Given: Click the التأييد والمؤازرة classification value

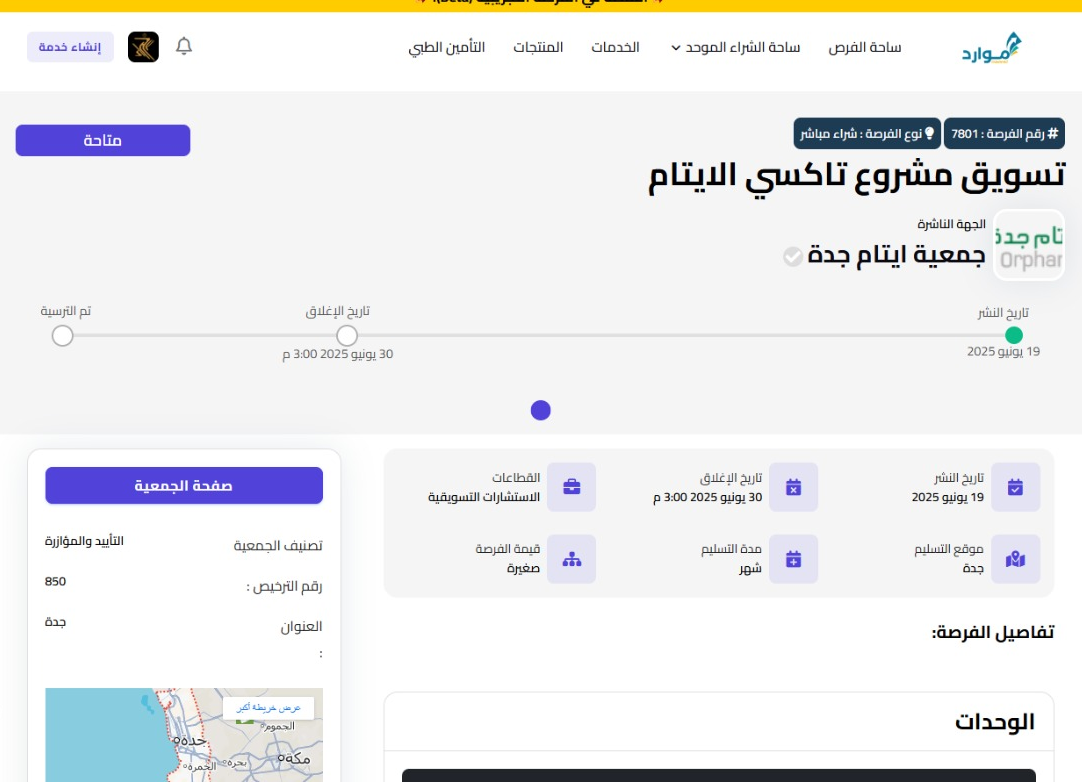Looking at the screenshot, I should [84, 541].
